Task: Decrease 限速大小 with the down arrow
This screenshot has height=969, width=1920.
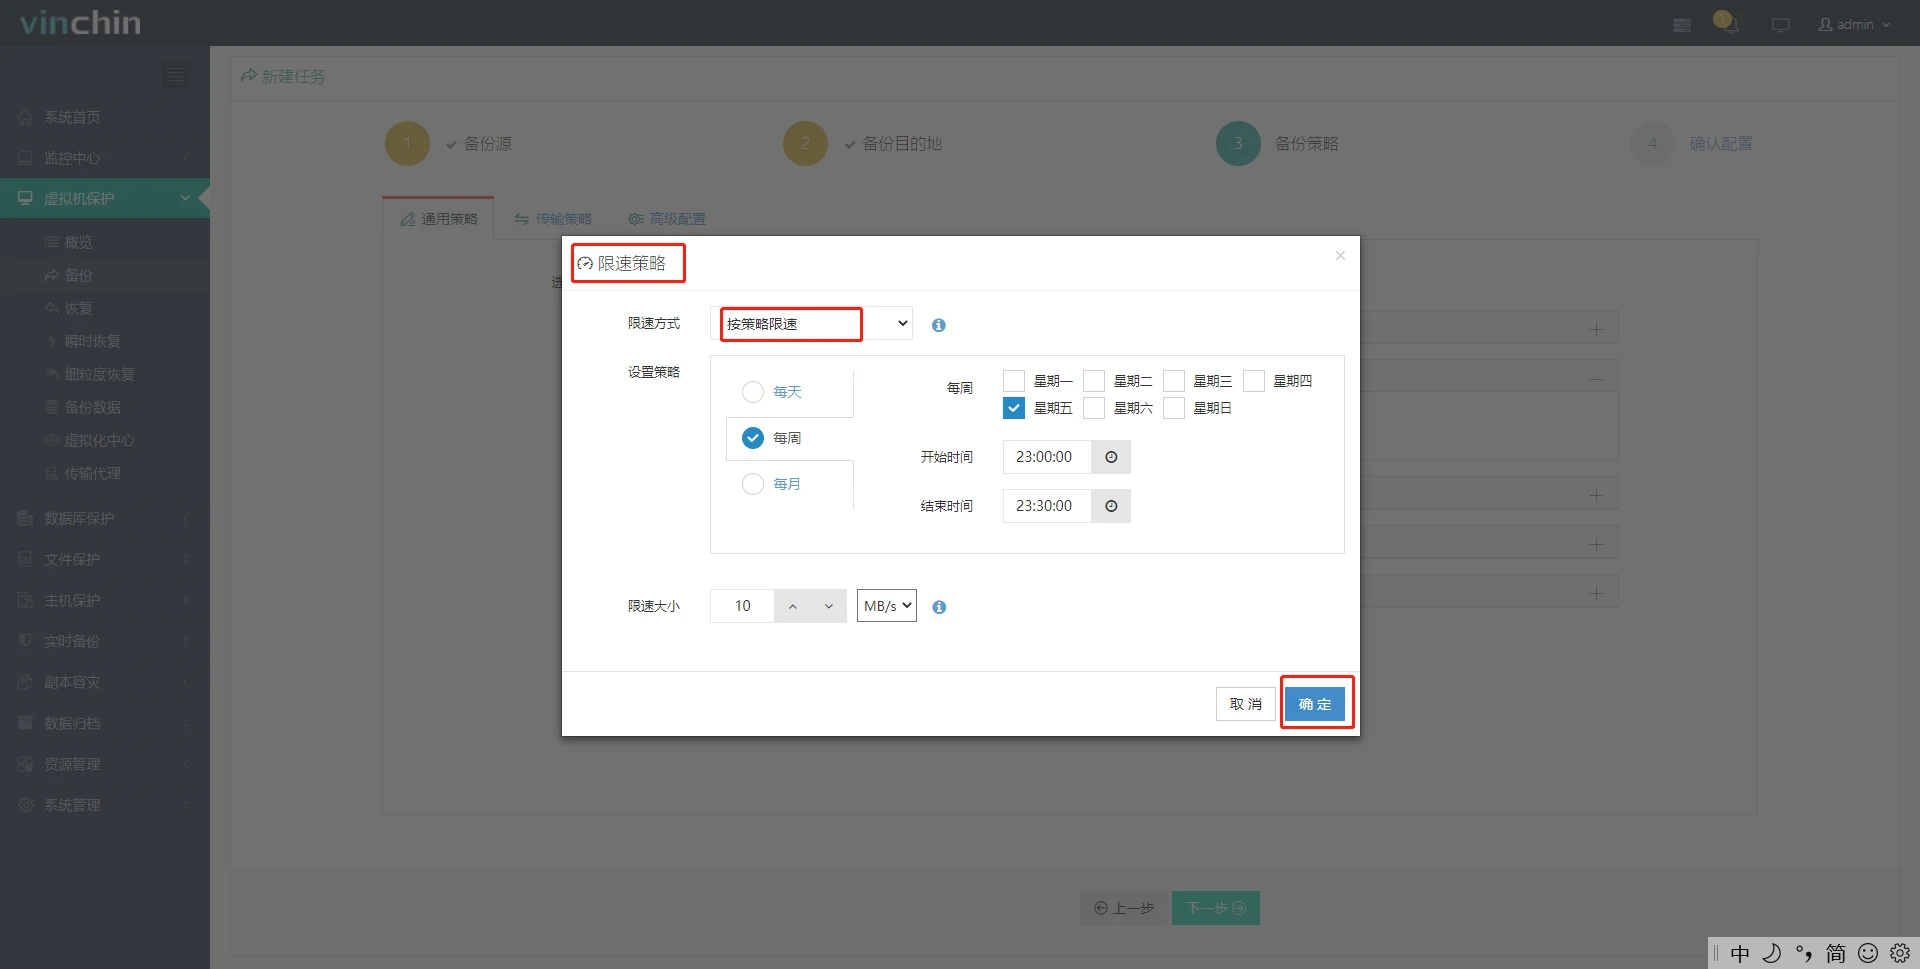Action: [828, 606]
